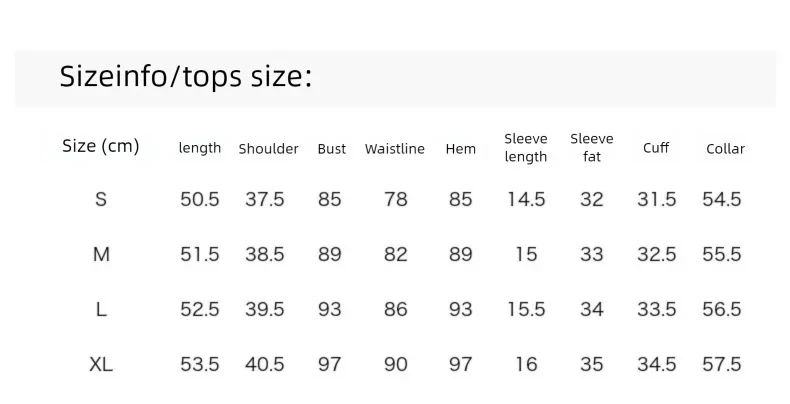Click the 38.5 shoulder value for M
This screenshot has width=790, height=404.
click(265, 254)
